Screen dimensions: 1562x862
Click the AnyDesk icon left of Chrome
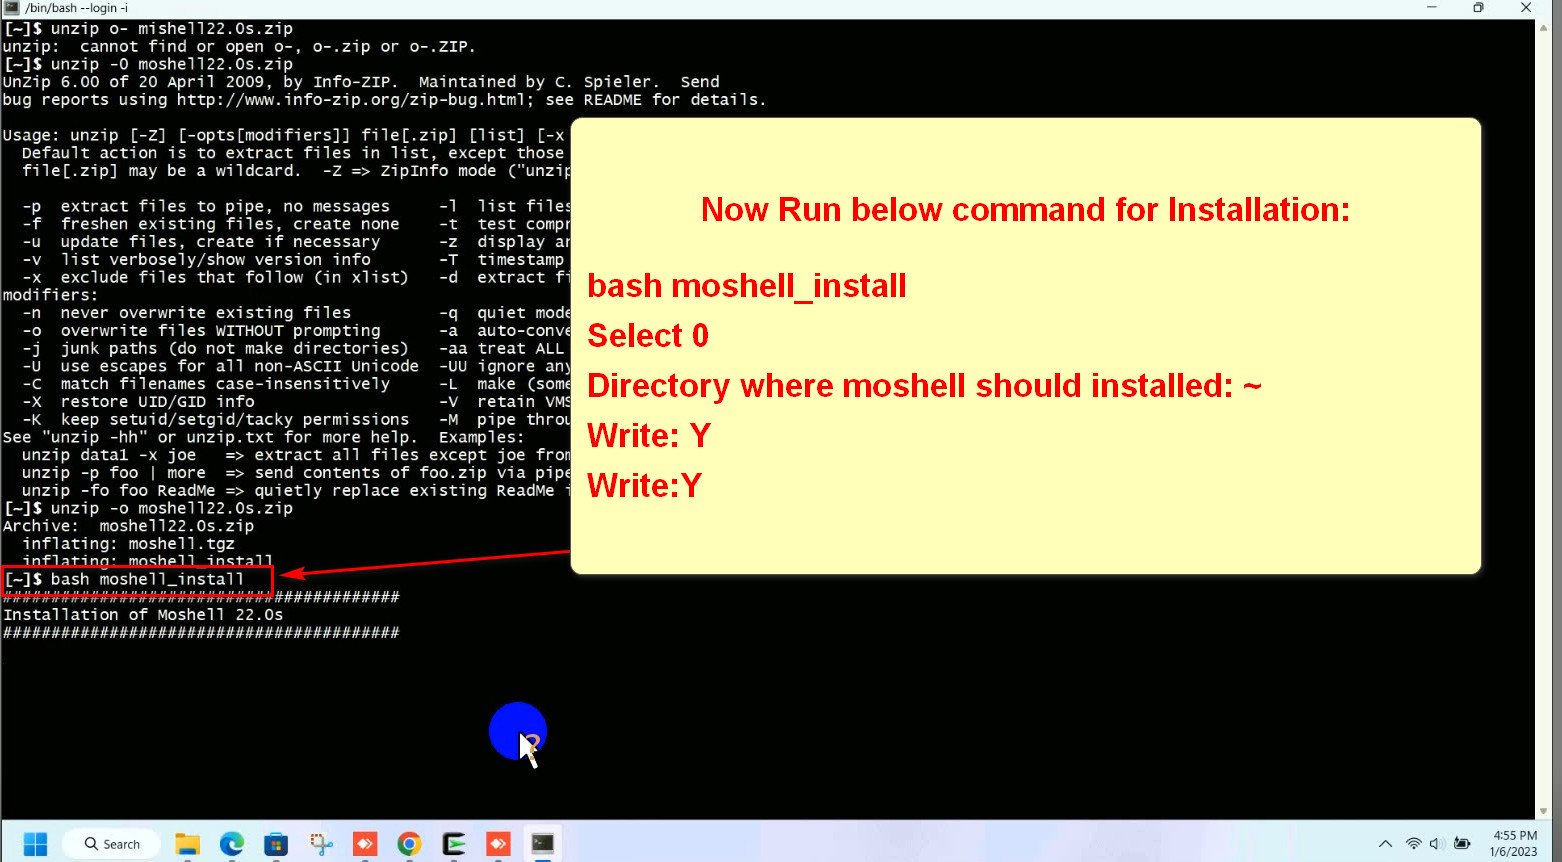click(x=365, y=844)
